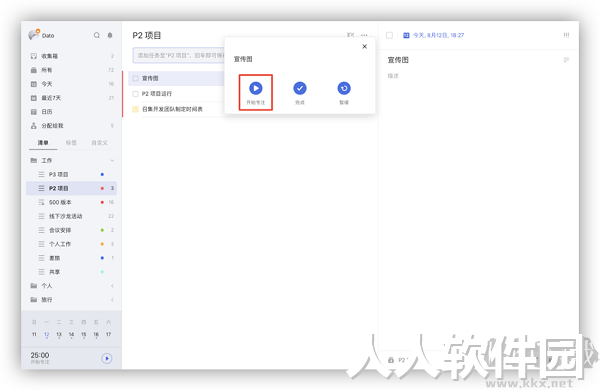Select day 16 in mini calendar

96,335
